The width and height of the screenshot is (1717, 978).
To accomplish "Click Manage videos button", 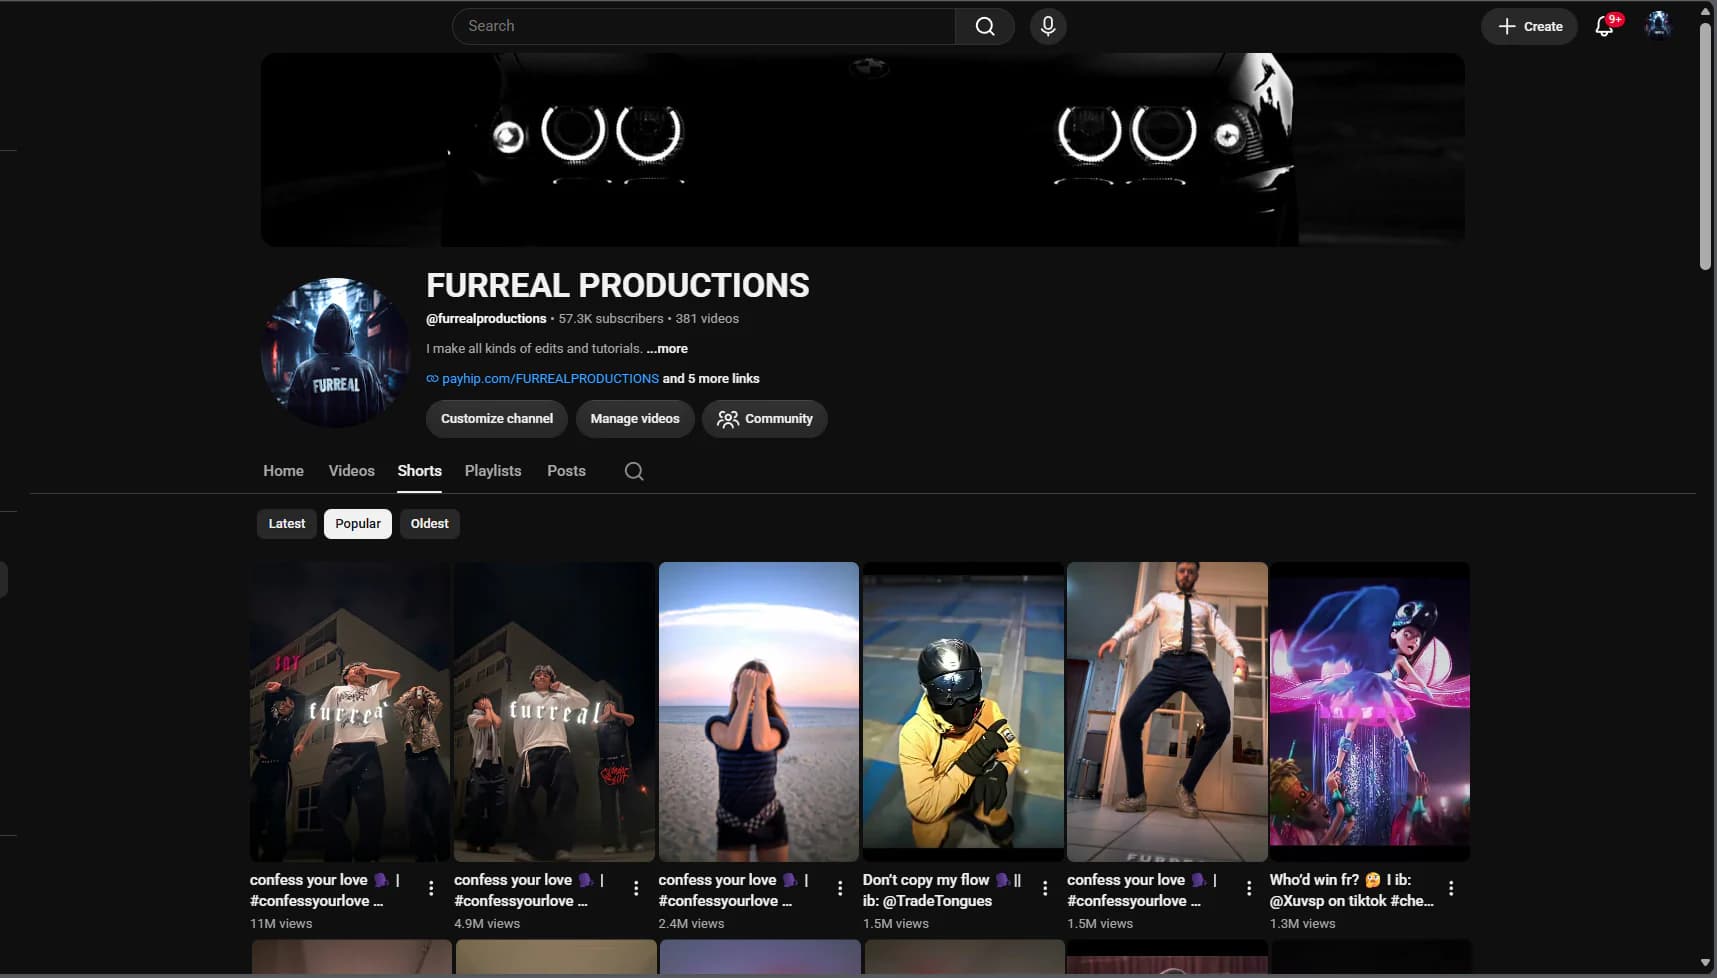I will click(635, 419).
